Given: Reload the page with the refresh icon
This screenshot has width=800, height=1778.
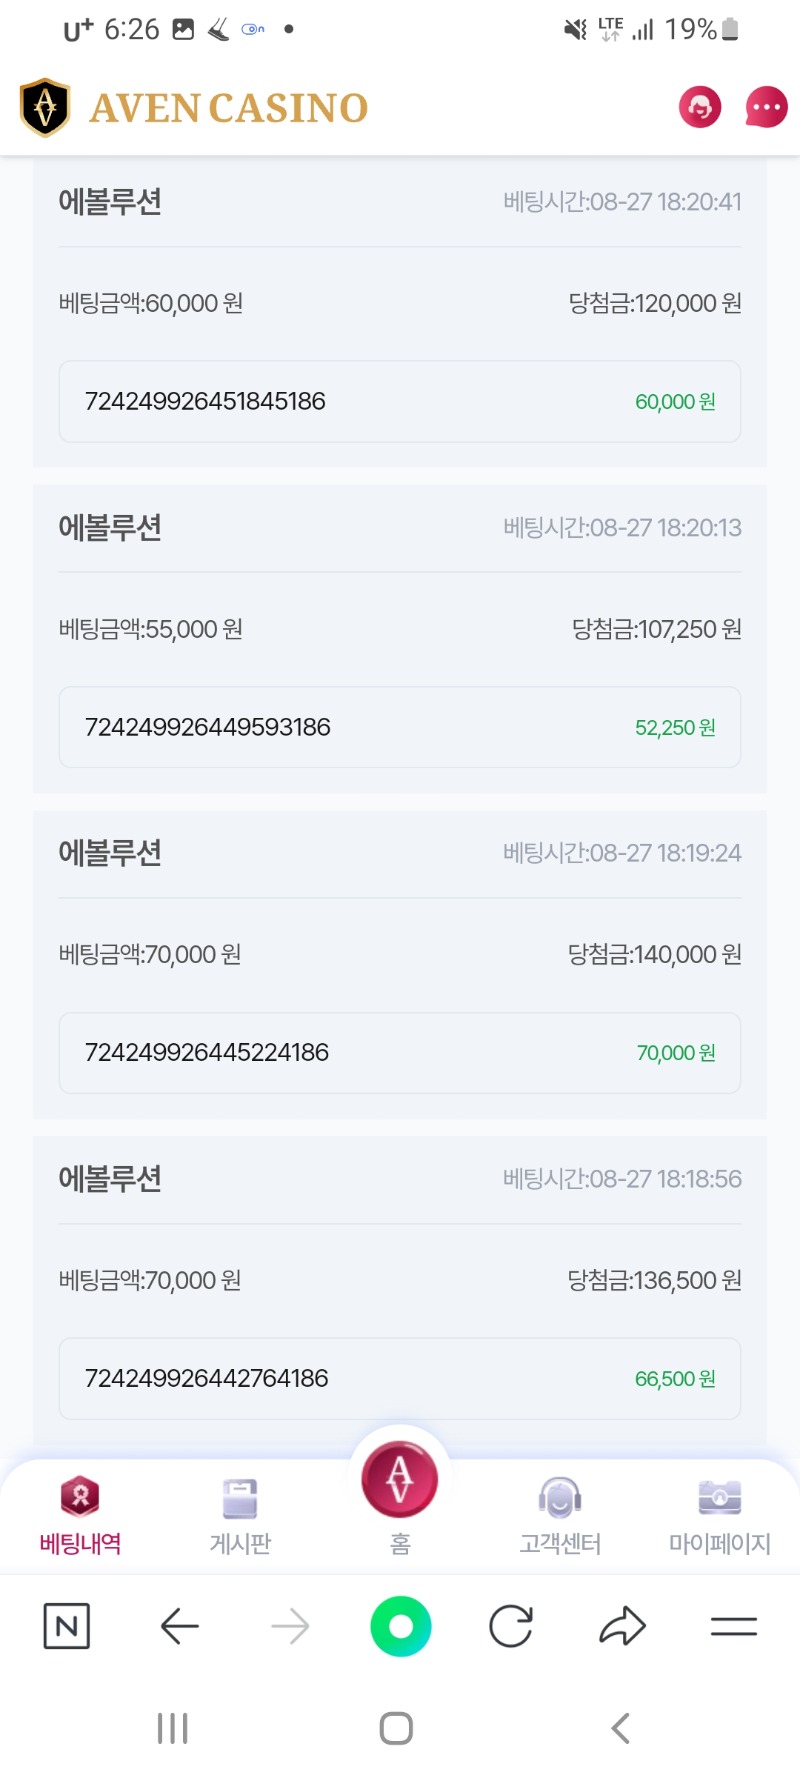Looking at the screenshot, I should coord(511,1626).
